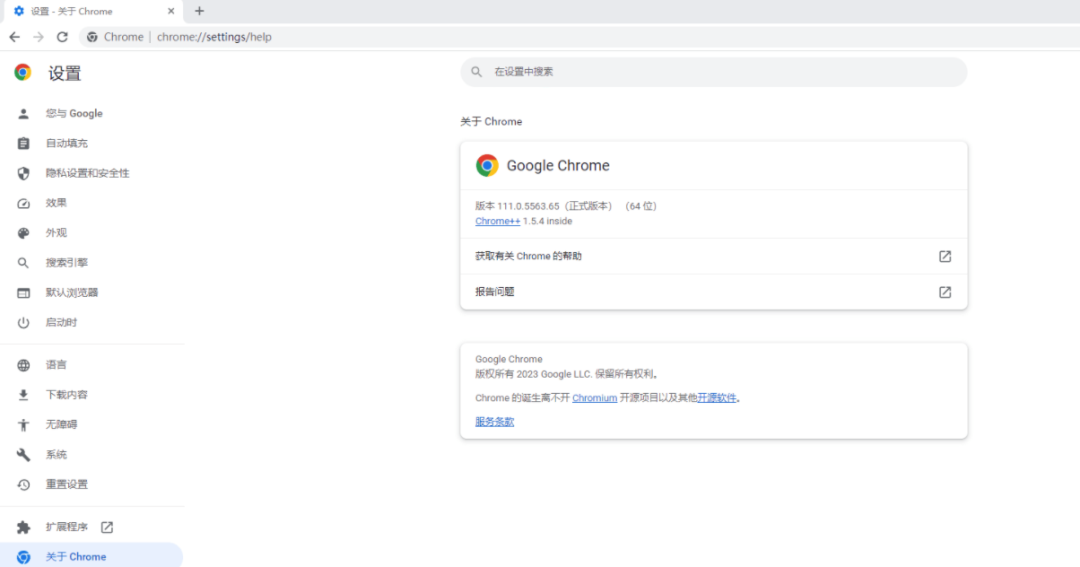Click person icon beside 您与 Google

tap(23, 114)
